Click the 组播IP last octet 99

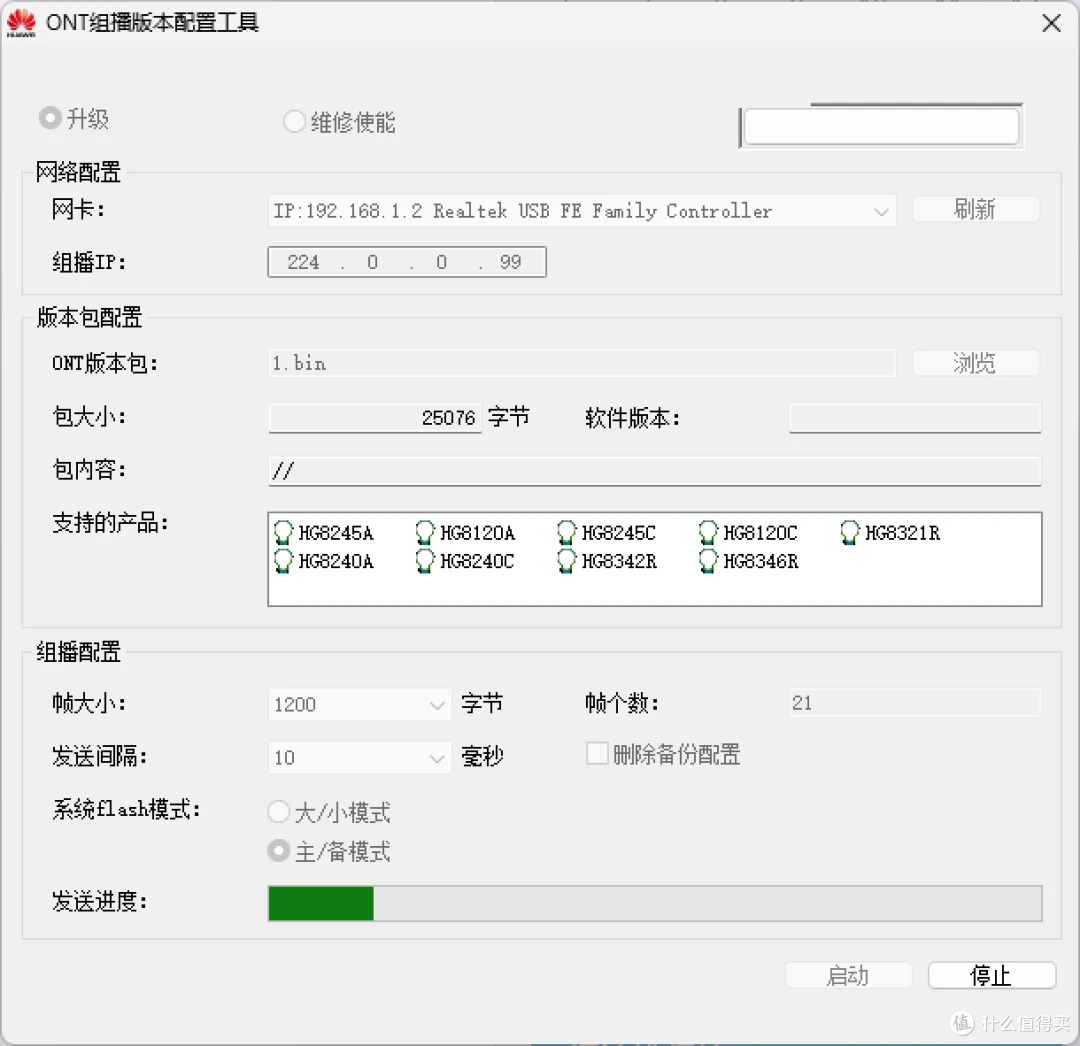[x=510, y=262]
